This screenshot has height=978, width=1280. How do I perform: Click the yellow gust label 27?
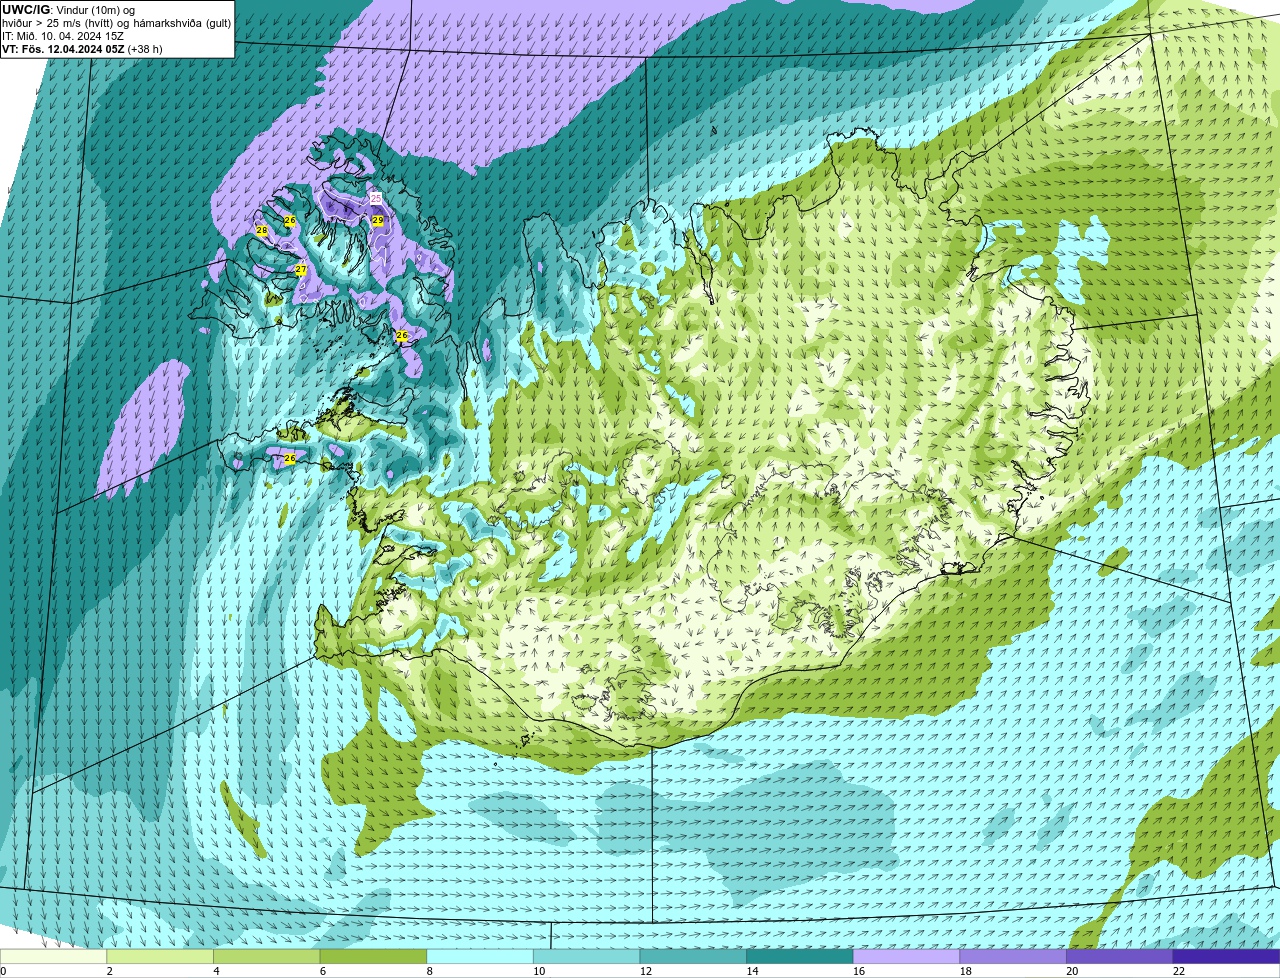(301, 270)
